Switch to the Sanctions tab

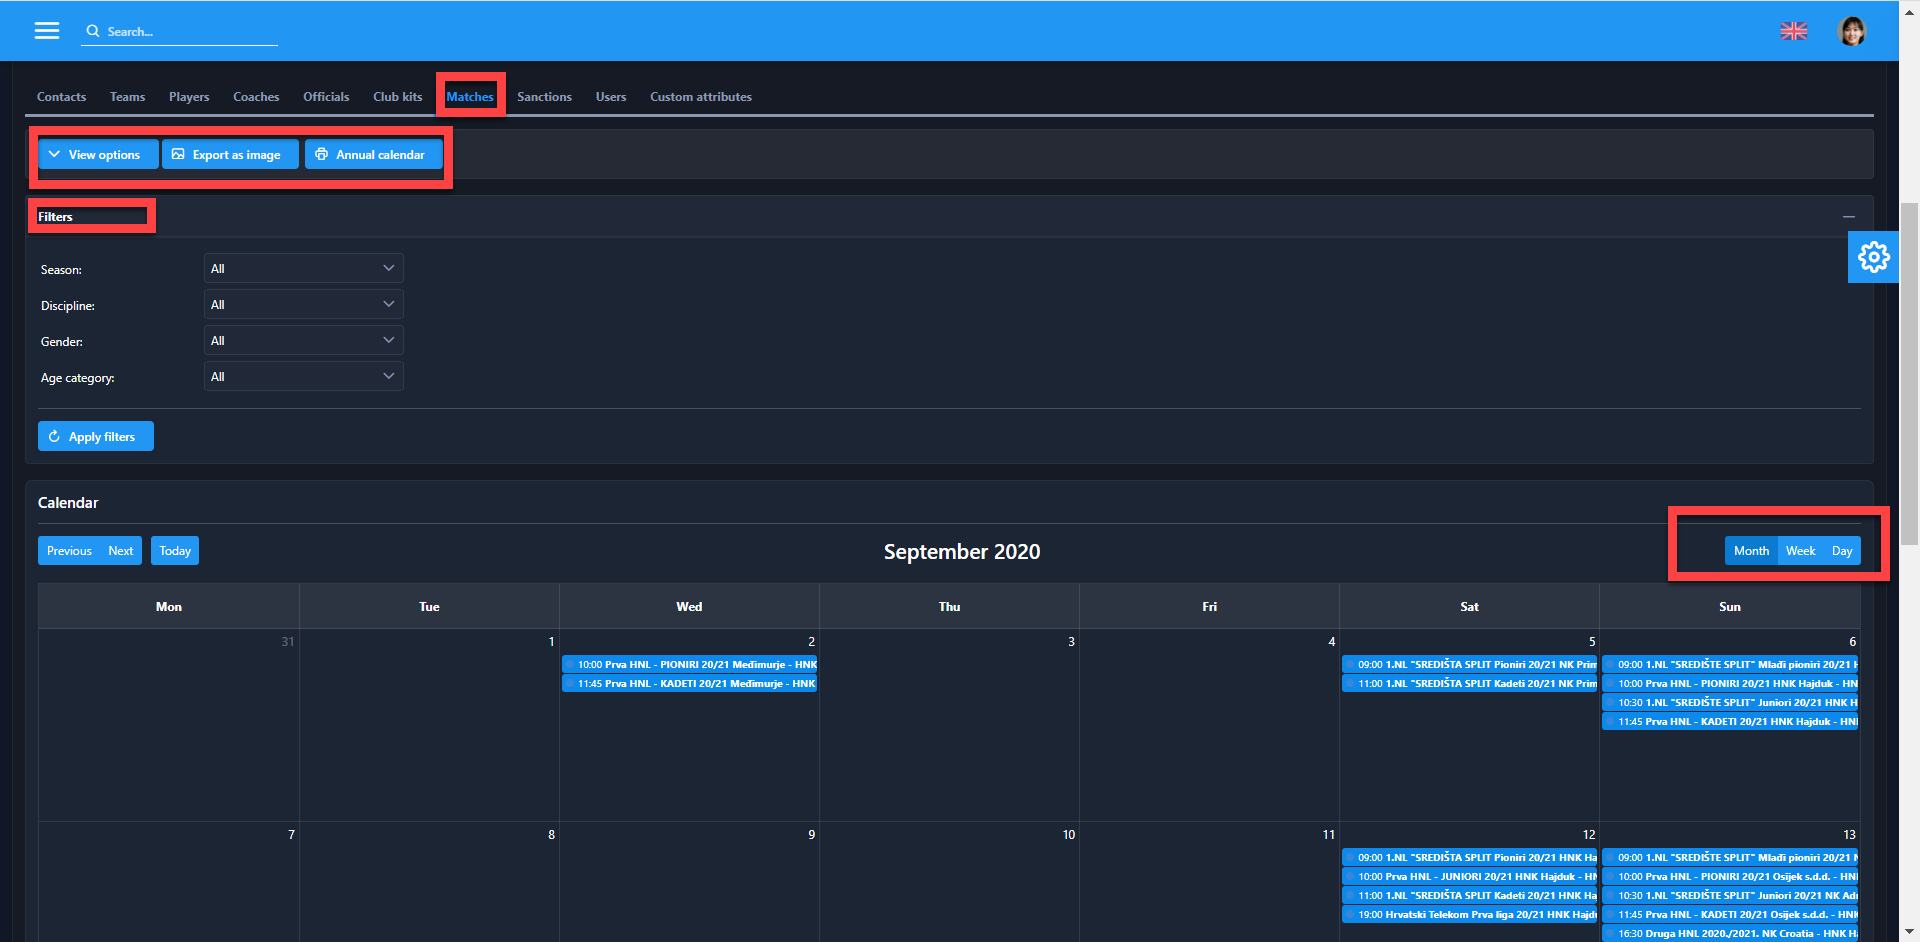click(x=544, y=97)
